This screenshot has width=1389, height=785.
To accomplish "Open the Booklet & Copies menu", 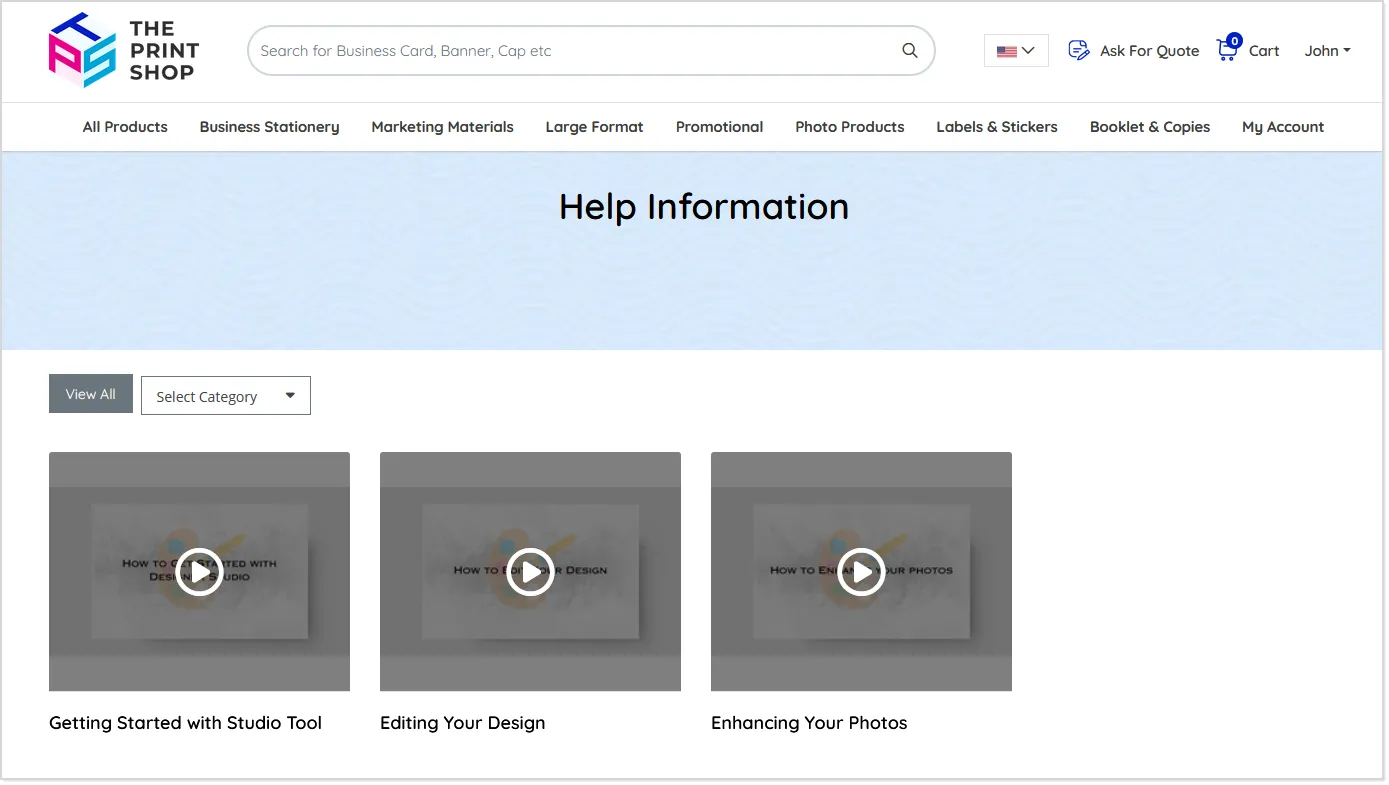I will [1150, 127].
